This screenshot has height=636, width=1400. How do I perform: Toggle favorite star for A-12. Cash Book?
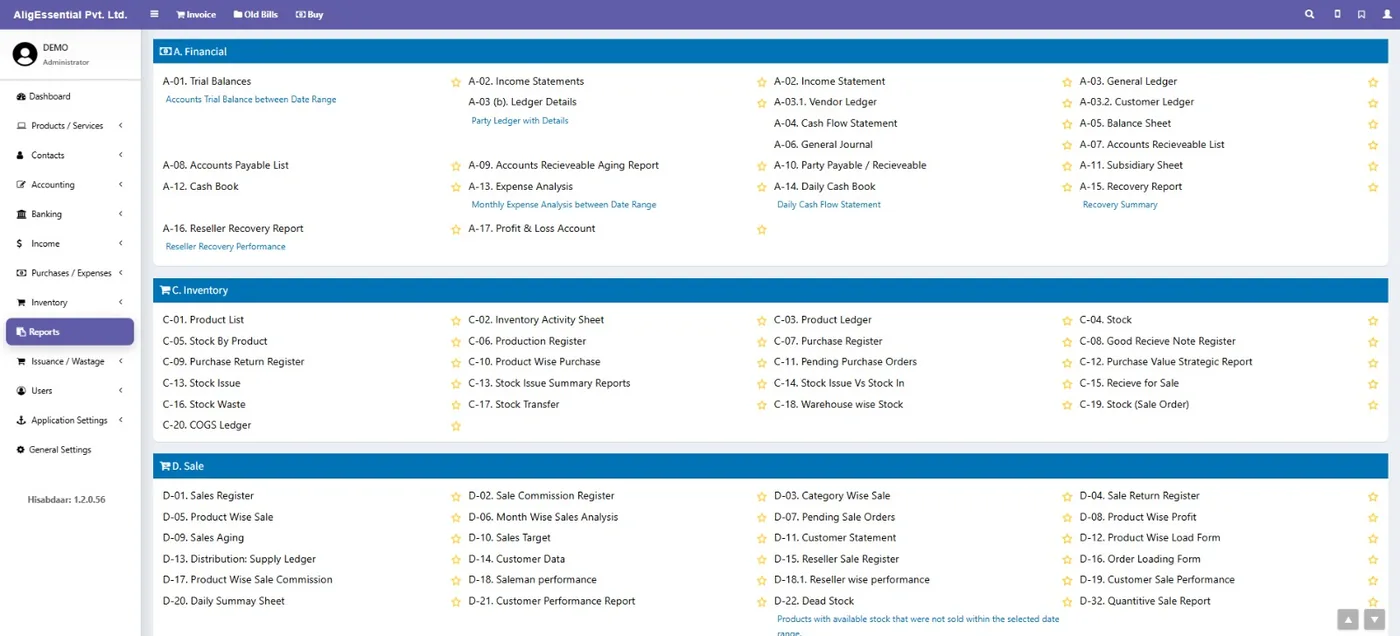(x=456, y=187)
